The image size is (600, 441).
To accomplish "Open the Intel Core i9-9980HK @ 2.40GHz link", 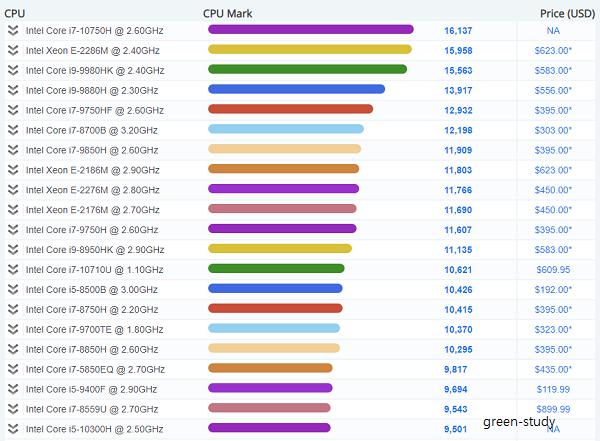I will tap(95, 70).
